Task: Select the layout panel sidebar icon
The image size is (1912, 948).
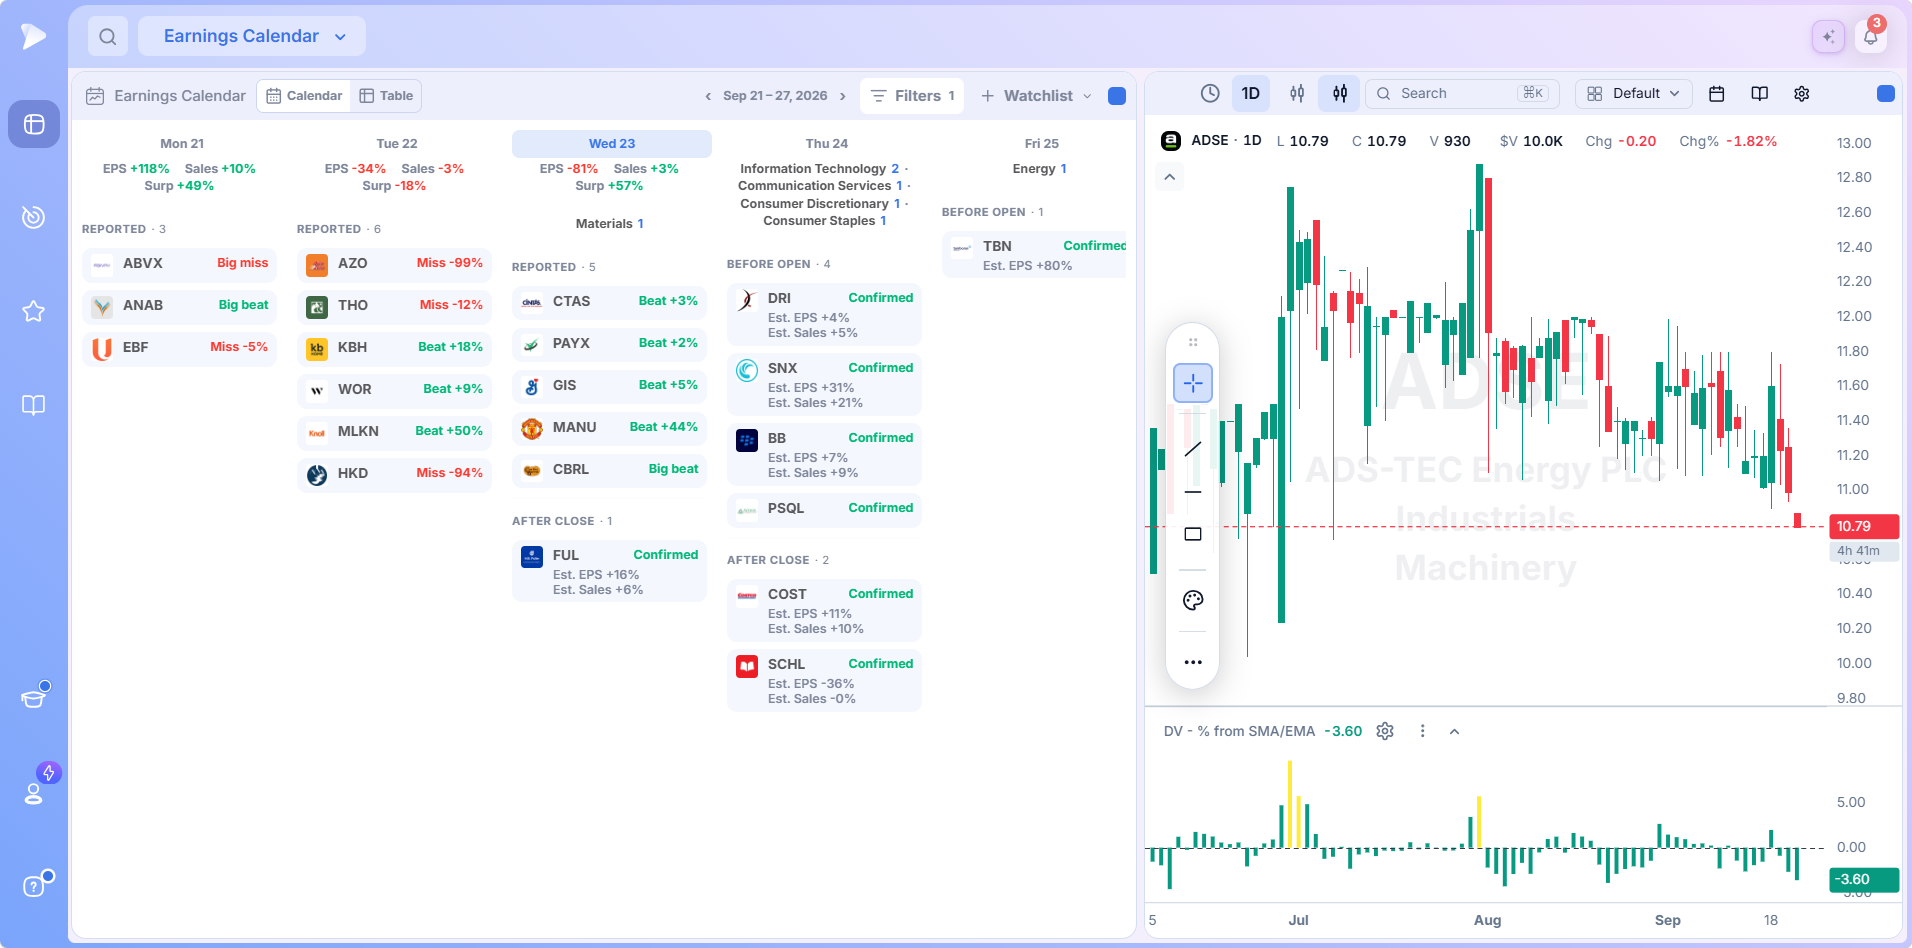Action: coord(34,124)
